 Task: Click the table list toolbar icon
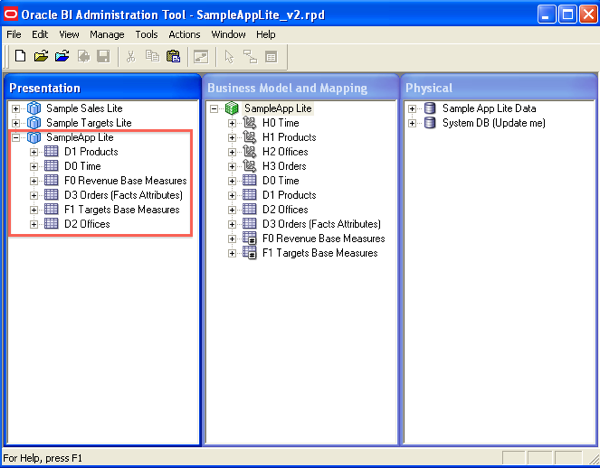coord(271,57)
